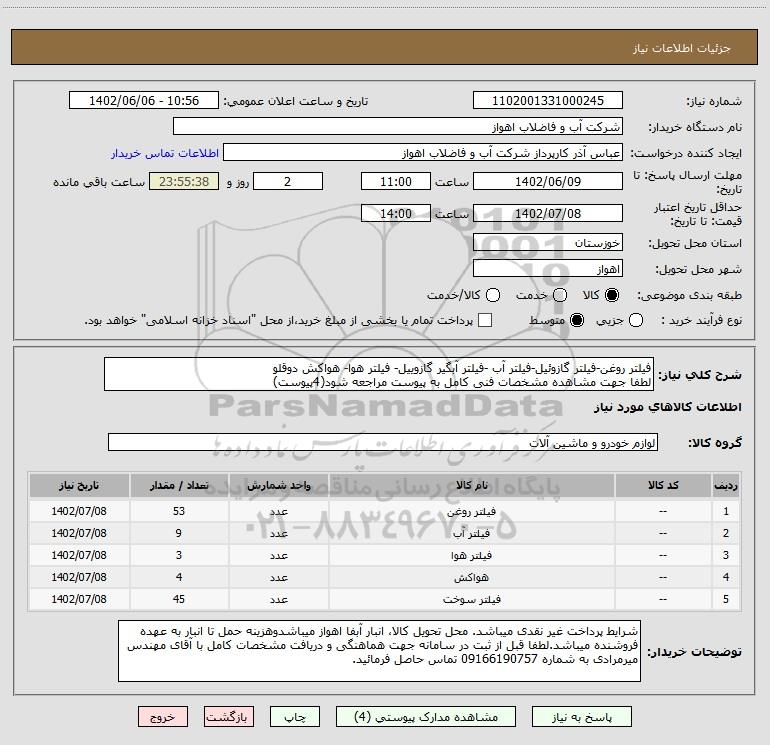Click the remaining days field showing 2
The height and width of the screenshot is (745, 770).
tap(288, 181)
